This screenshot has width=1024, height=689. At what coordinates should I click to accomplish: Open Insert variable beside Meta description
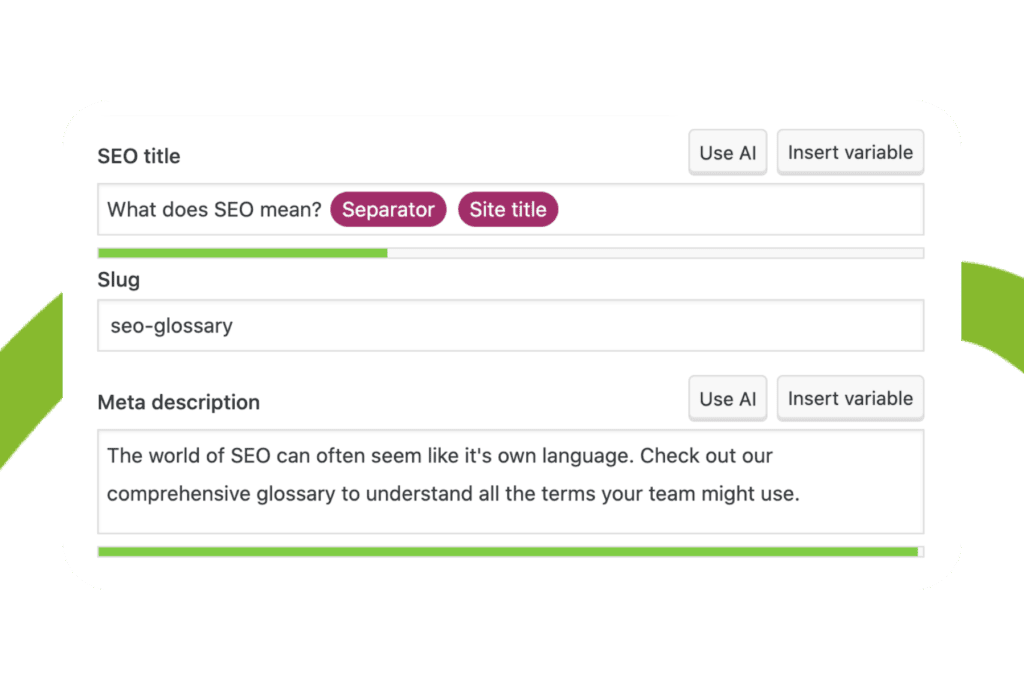click(x=850, y=399)
